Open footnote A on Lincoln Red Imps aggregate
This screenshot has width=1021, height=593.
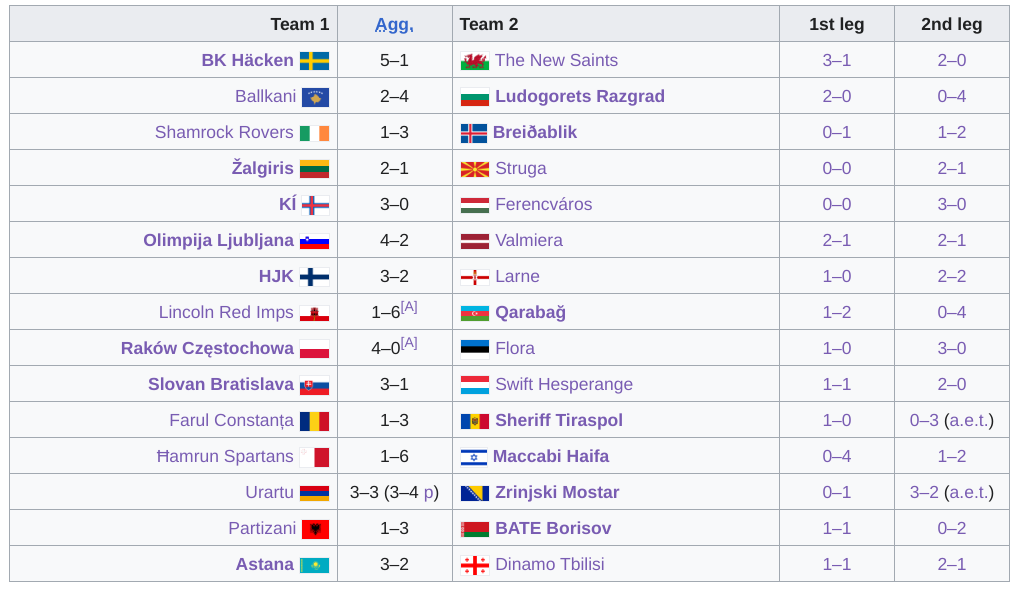[409, 307]
